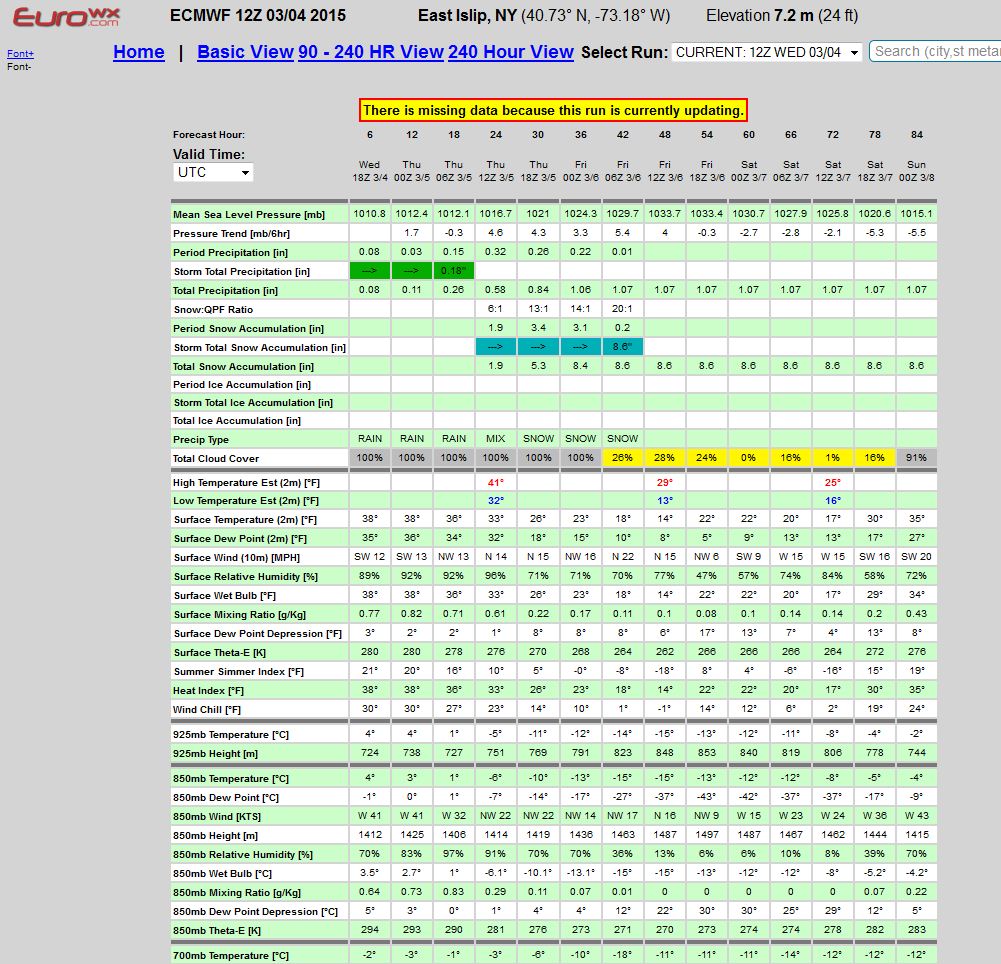The image size is (1001, 964).
Task: Select the N 22 surface wind value
Action: 622,557
